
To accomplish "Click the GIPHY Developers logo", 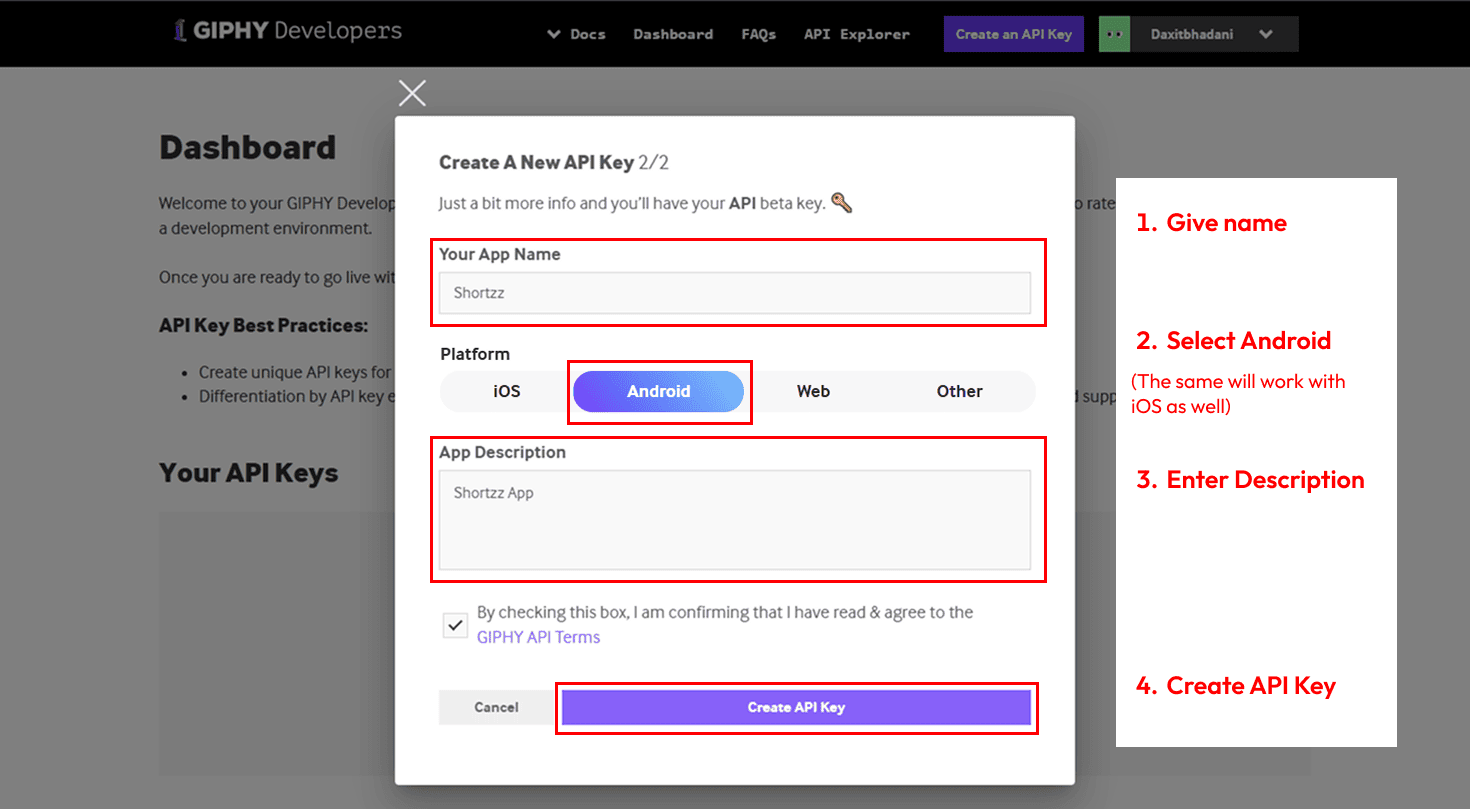I will 287,31.
